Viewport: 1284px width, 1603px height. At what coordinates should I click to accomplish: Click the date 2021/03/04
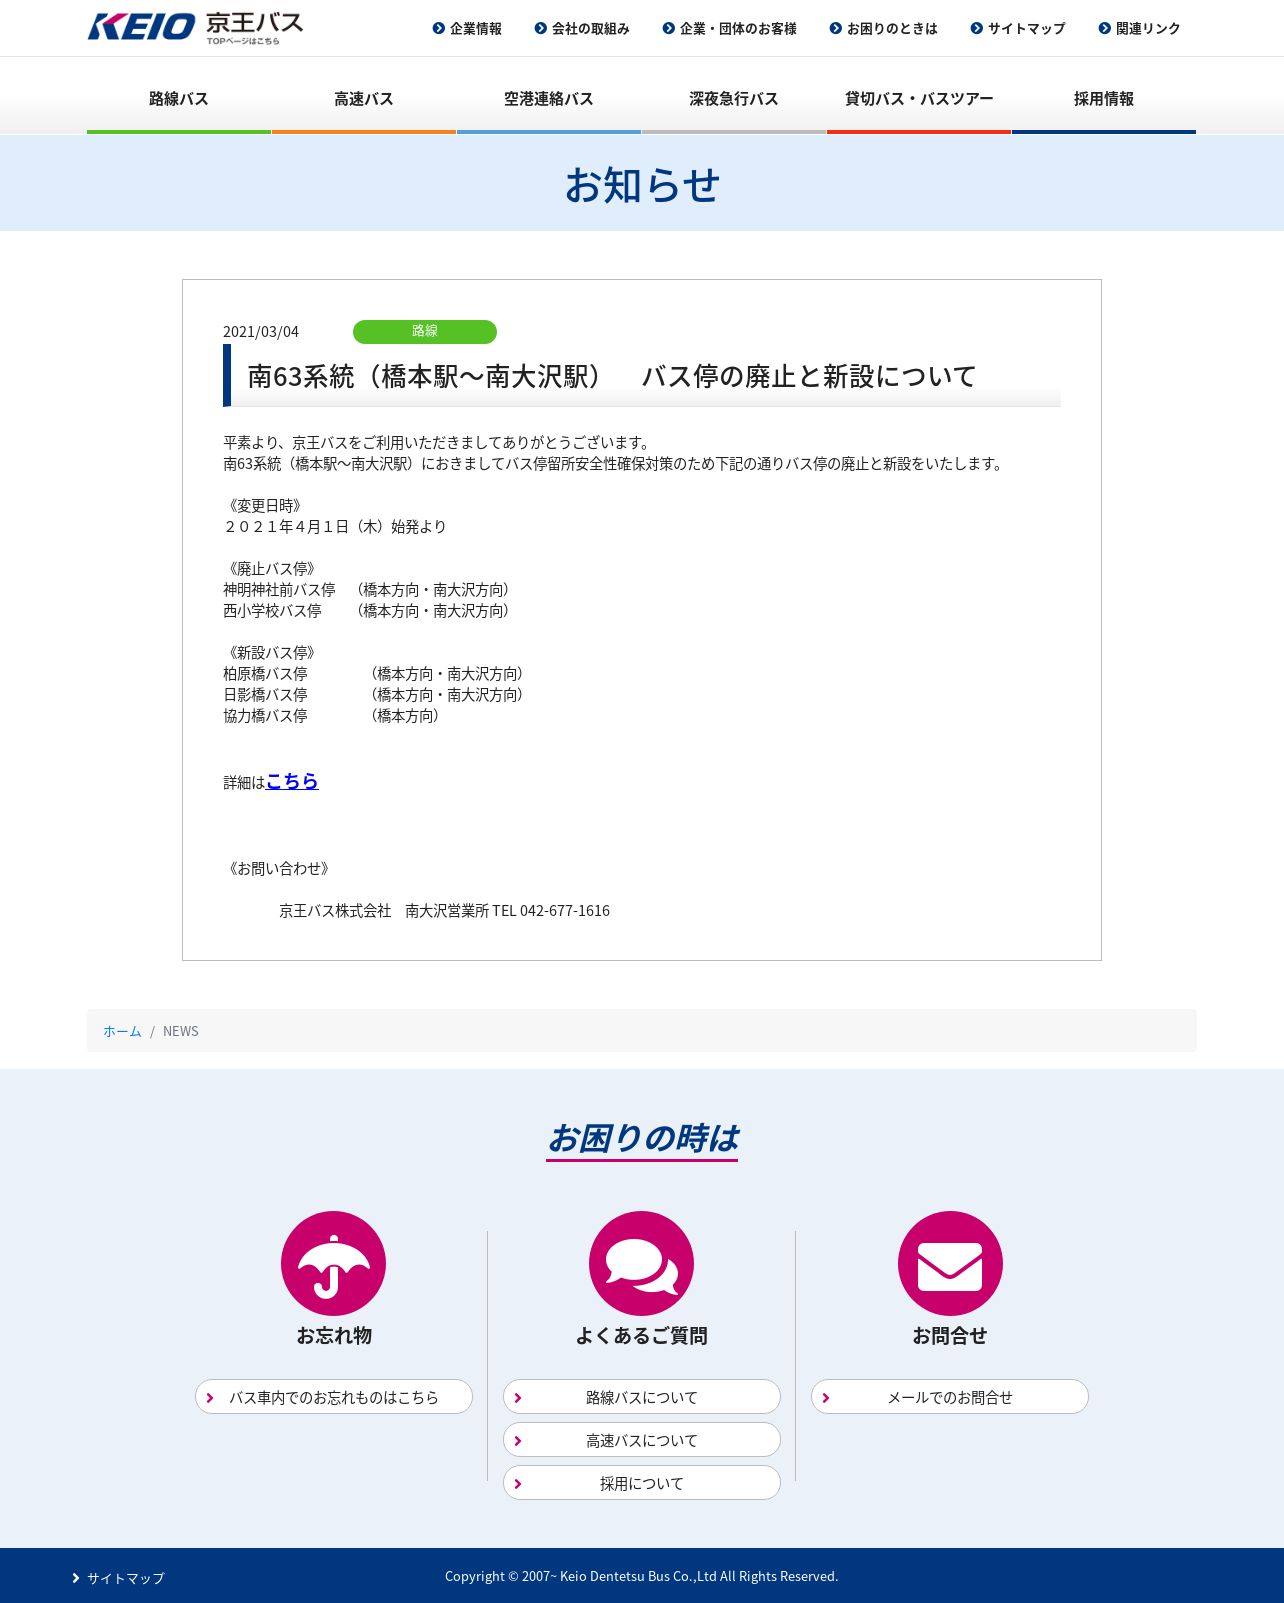pos(261,332)
